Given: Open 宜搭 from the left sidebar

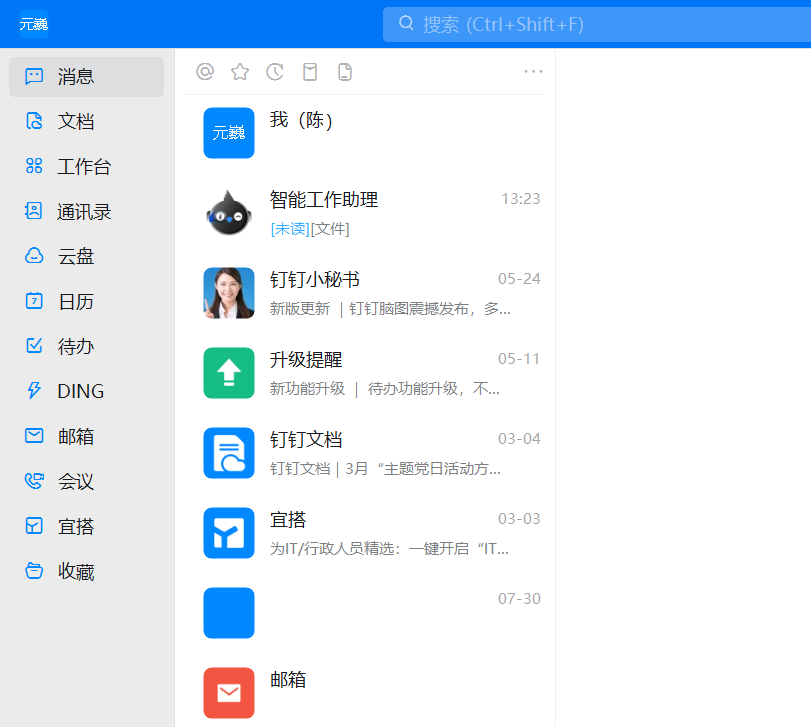Looking at the screenshot, I should click(86, 526).
